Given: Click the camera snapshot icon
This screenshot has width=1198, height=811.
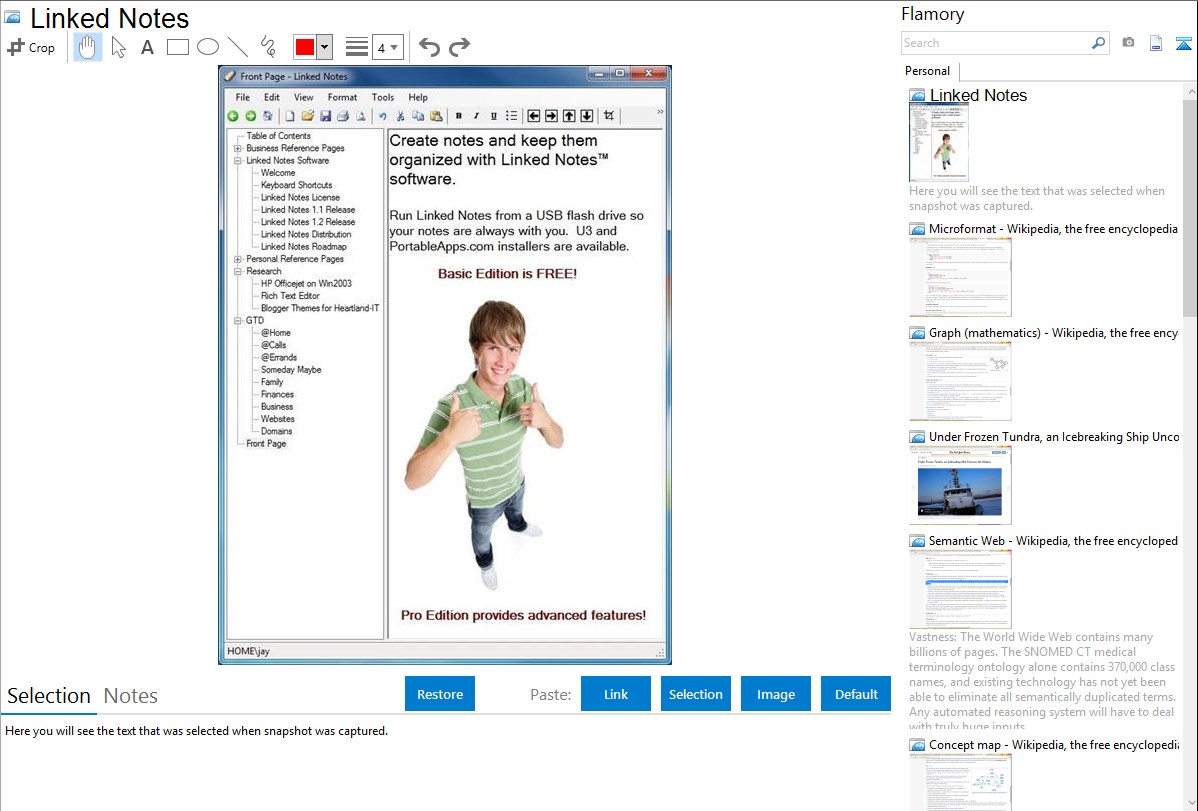Looking at the screenshot, I should click(x=1128, y=43).
